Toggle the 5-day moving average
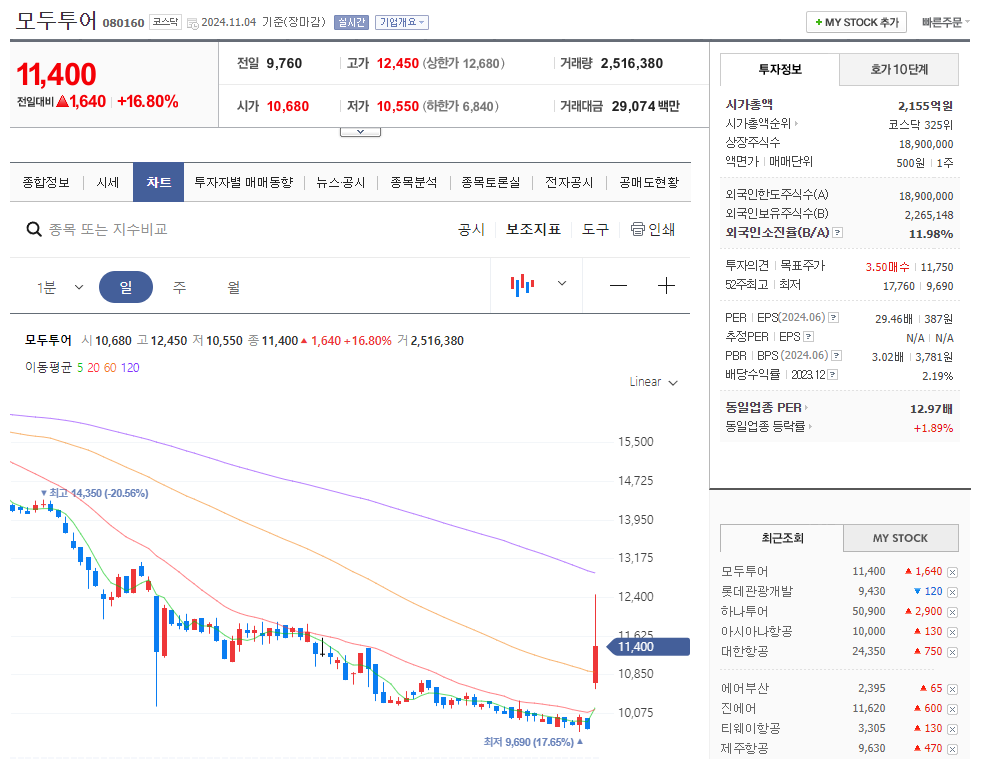 [x=80, y=368]
